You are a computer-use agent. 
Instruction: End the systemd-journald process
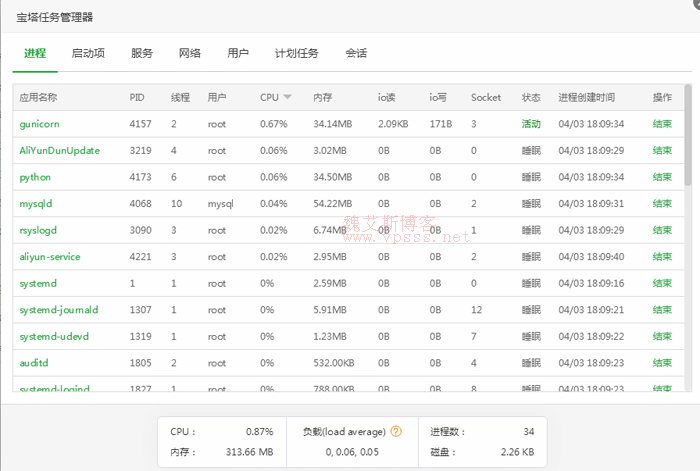pos(662,310)
